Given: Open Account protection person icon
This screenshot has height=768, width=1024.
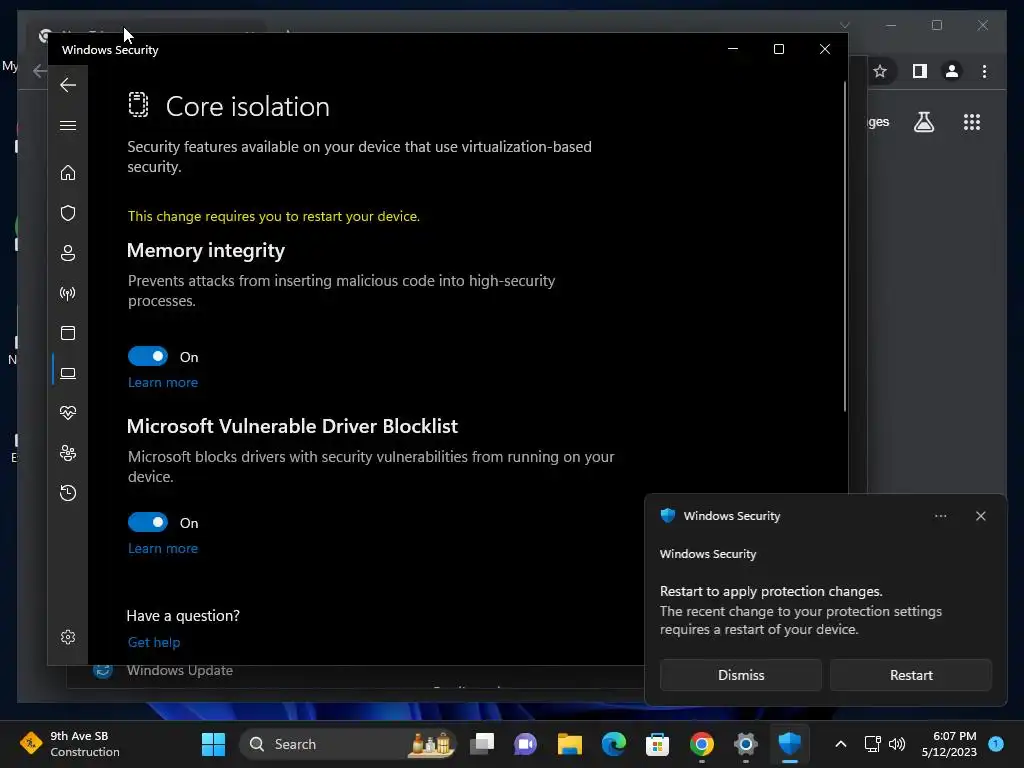Looking at the screenshot, I should click(x=68, y=253).
